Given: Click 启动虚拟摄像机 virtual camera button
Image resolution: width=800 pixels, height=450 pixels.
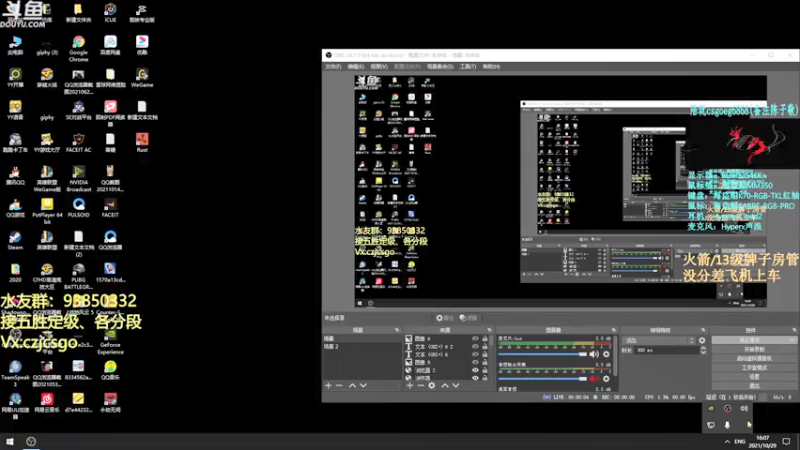Looking at the screenshot, I should coord(754,358).
